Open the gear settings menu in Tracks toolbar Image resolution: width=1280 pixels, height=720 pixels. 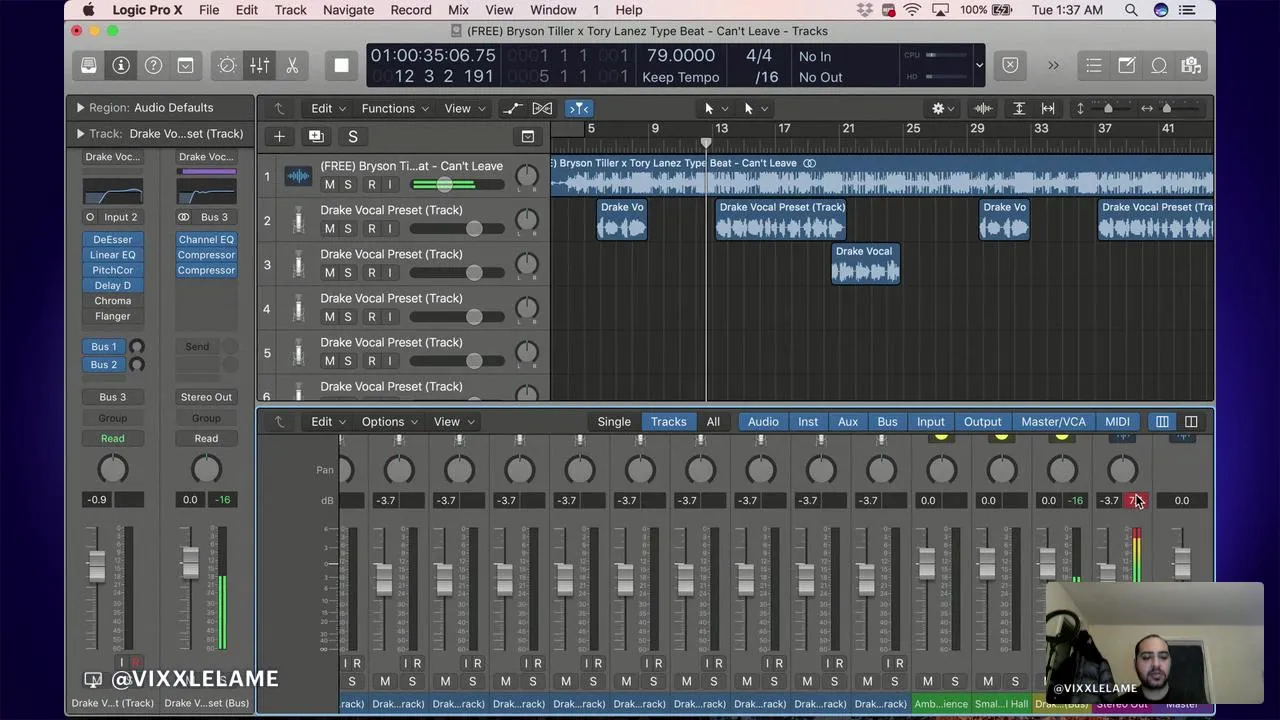[x=943, y=108]
